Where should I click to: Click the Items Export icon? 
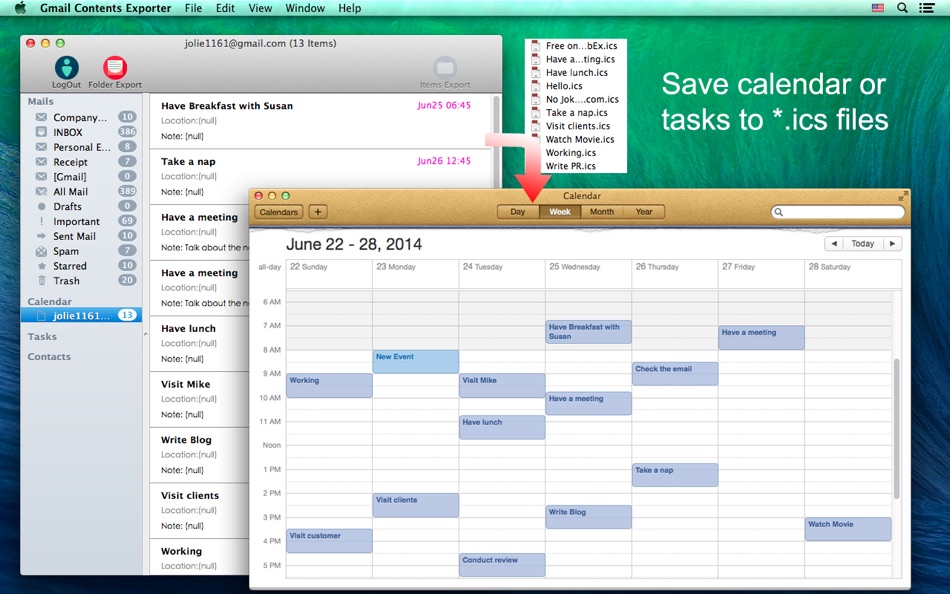445,67
